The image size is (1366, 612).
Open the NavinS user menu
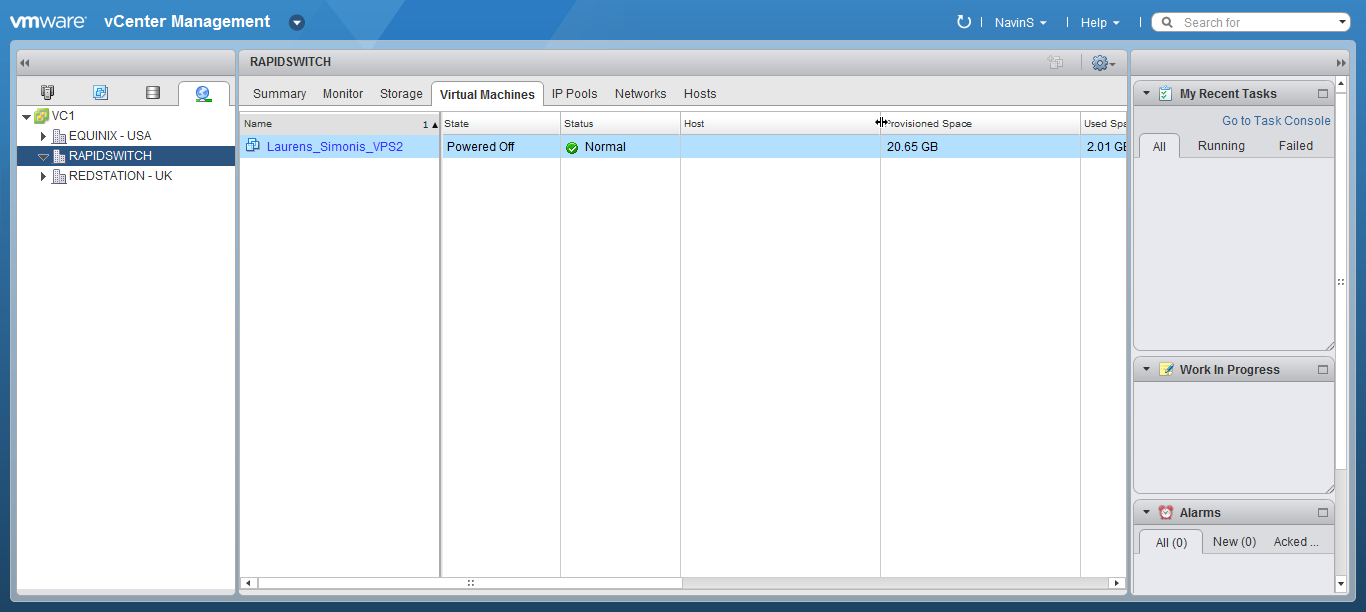pos(1020,22)
